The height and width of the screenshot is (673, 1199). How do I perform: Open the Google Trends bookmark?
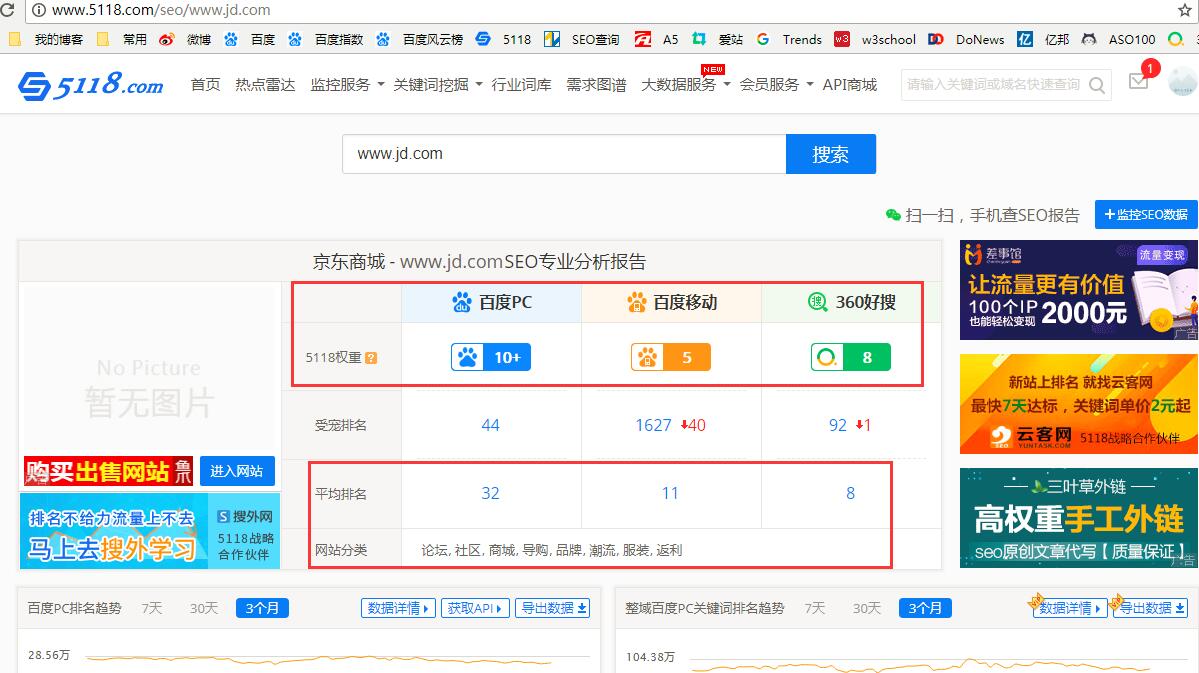point(789,39)
